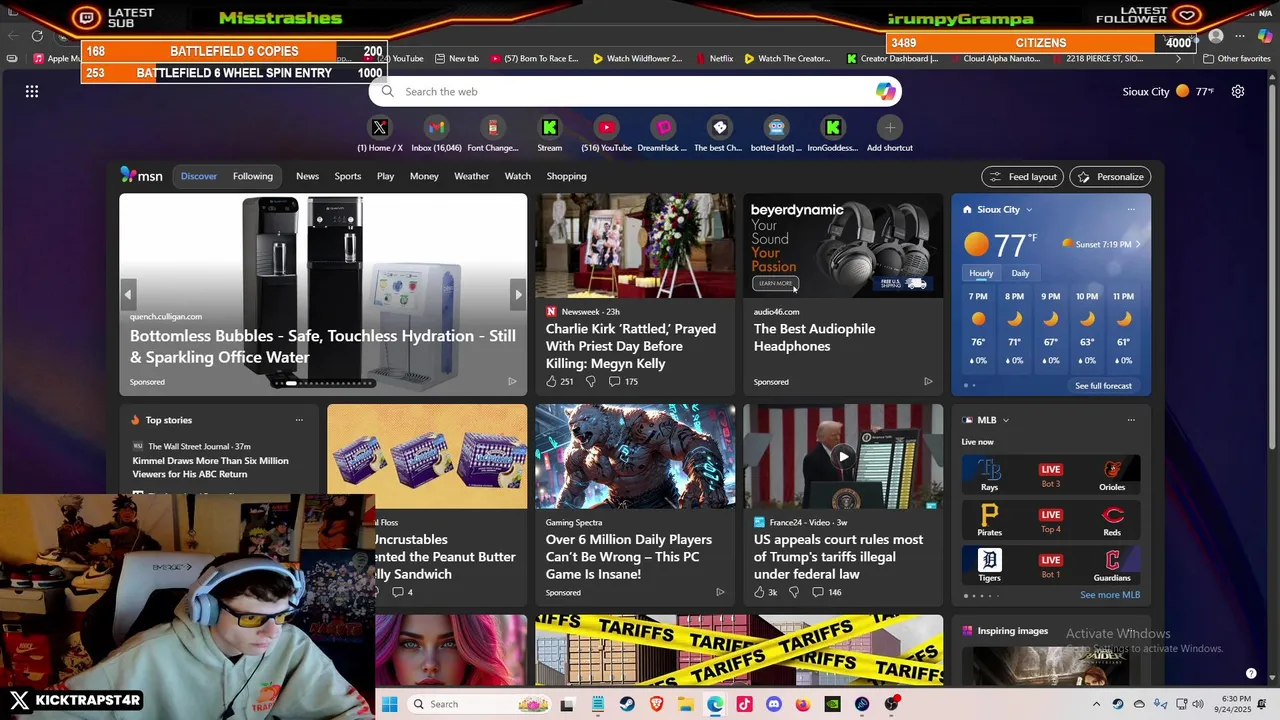
Task: Open Inspiring images more options menu
Action: click(x=1131, y=631)
